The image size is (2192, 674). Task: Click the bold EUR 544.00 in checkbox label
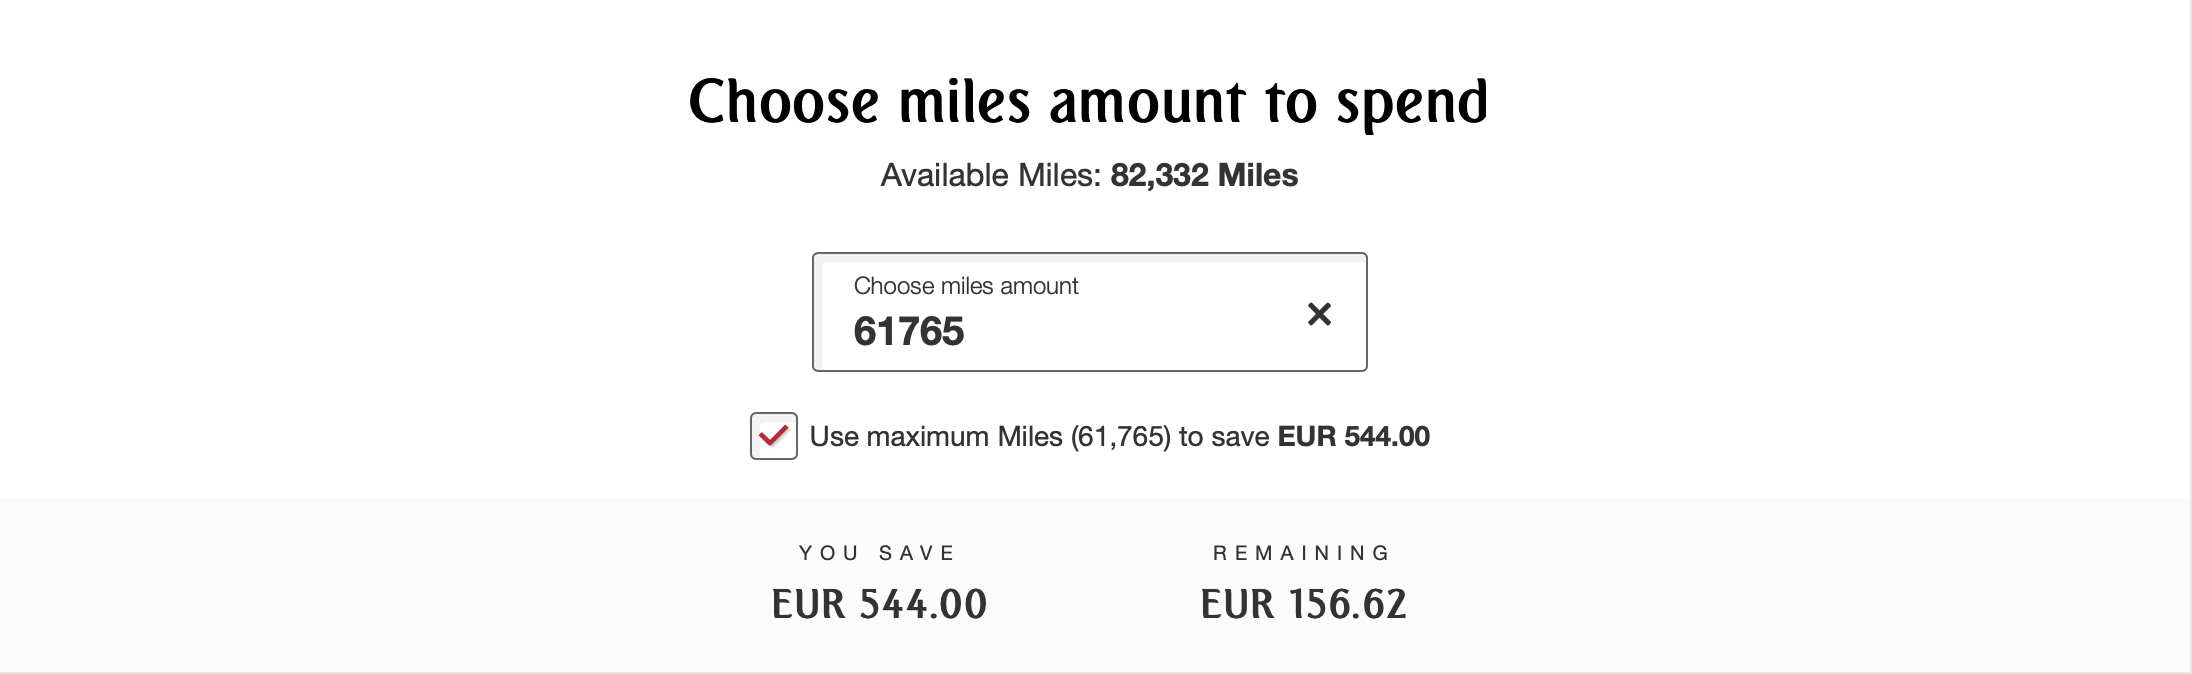pyautogui.click(x=1353, y=437)
